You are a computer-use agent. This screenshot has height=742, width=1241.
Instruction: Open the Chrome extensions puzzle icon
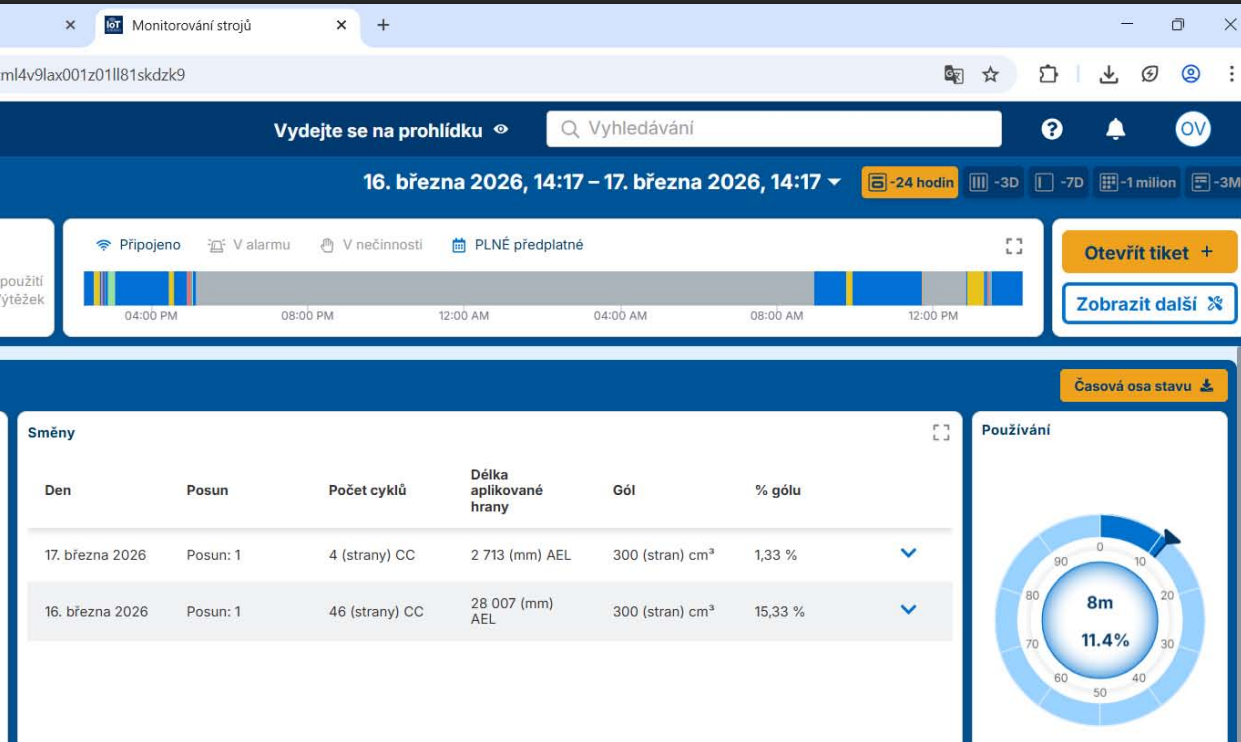(1048, 74)
